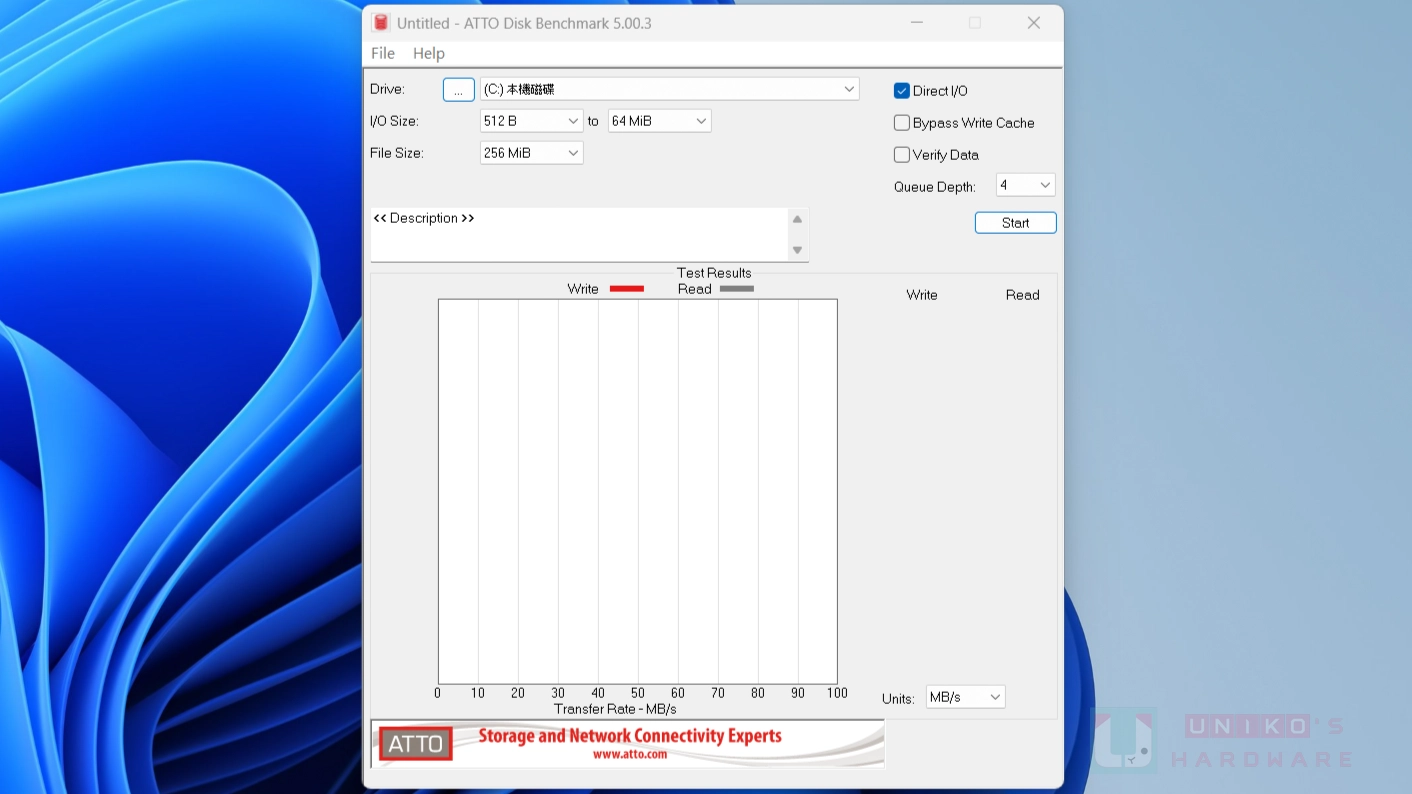The width and height of the screenshot is (1412, 794).
Task: Close the ATTO Disk Benchmark window
Action: (x=1034, y=22)
